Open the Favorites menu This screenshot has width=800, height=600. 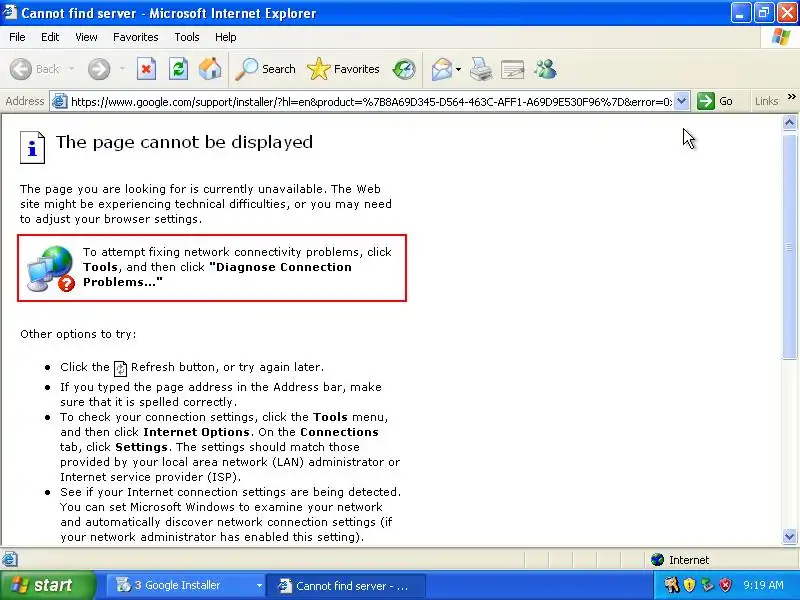136,37
